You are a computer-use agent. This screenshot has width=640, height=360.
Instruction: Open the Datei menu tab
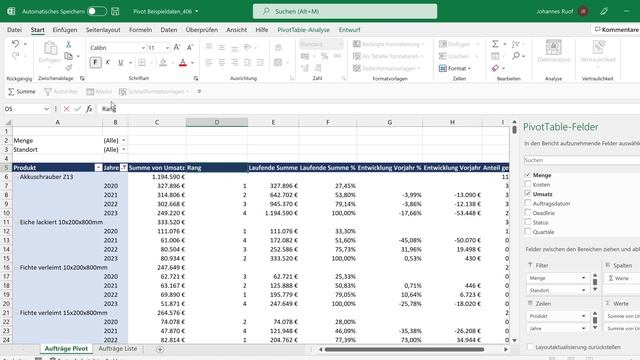(x=14, y=30)
